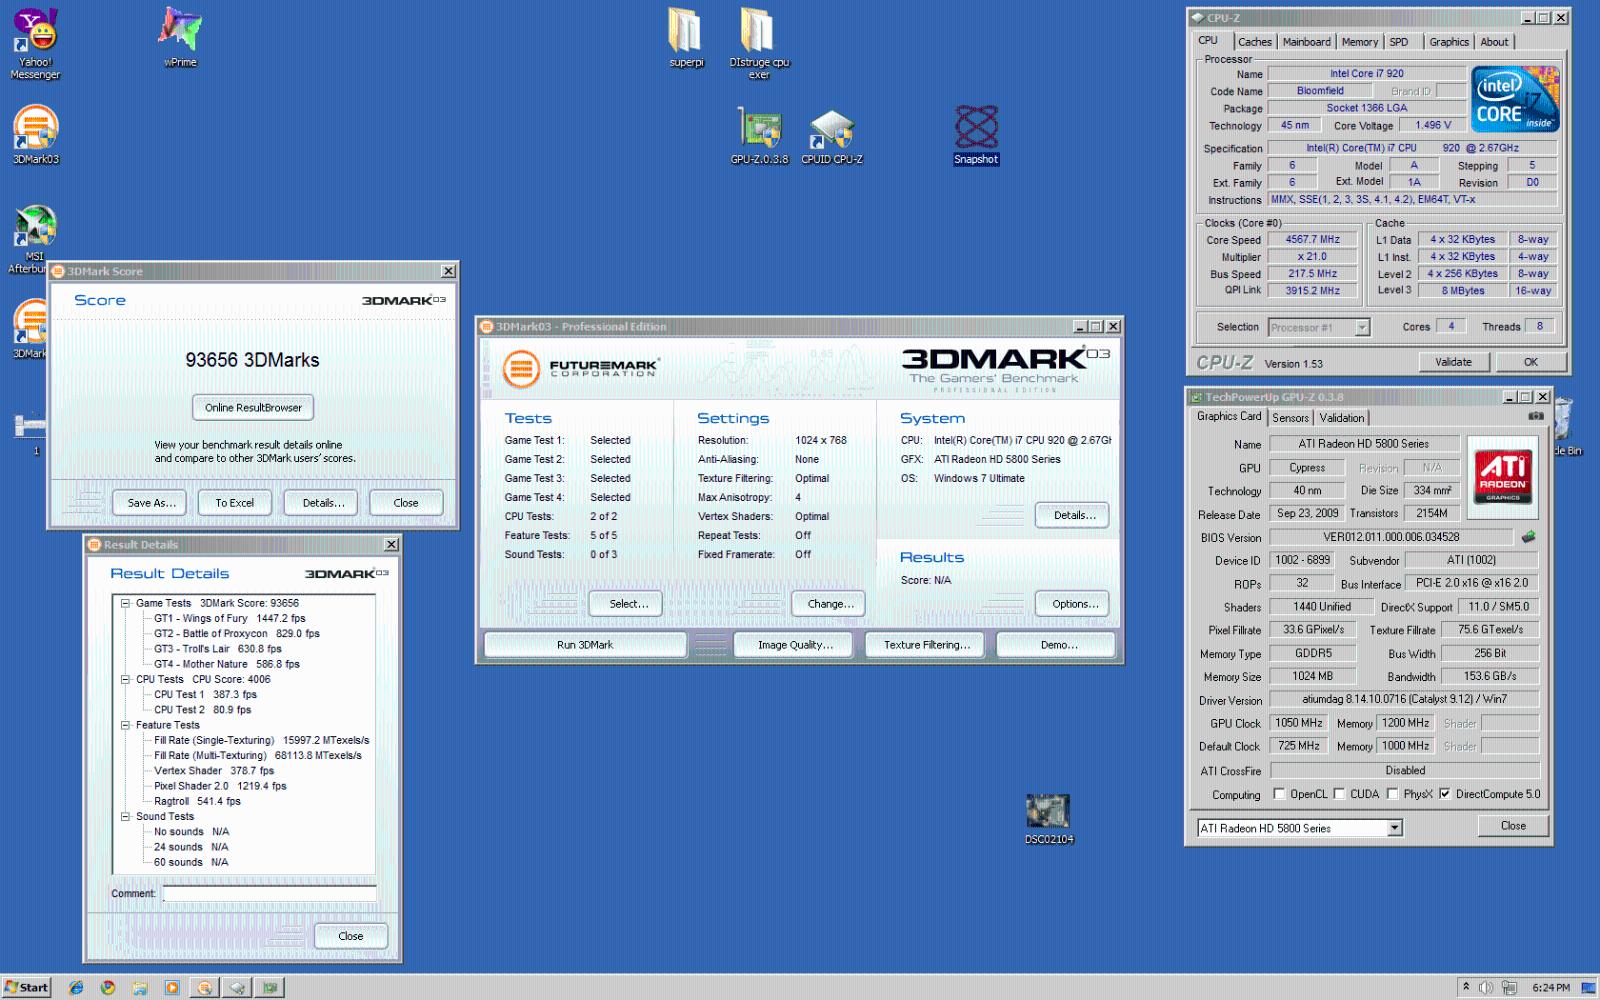Click Change... under the Settings section
The width and height of the screenshot is (1600, 1000).
point(830,604)
